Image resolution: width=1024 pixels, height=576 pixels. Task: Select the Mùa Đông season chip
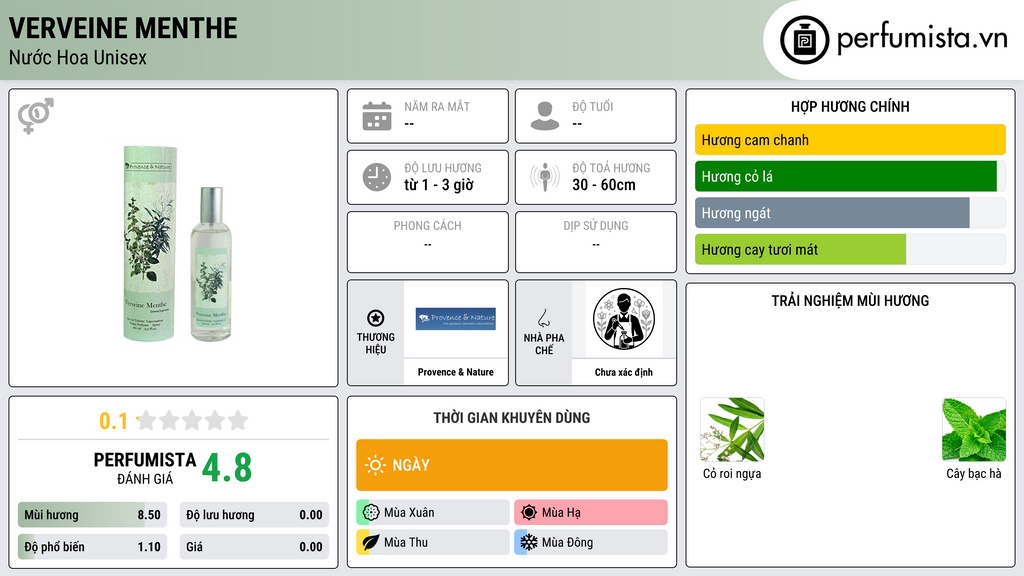[x=591, y=542]
